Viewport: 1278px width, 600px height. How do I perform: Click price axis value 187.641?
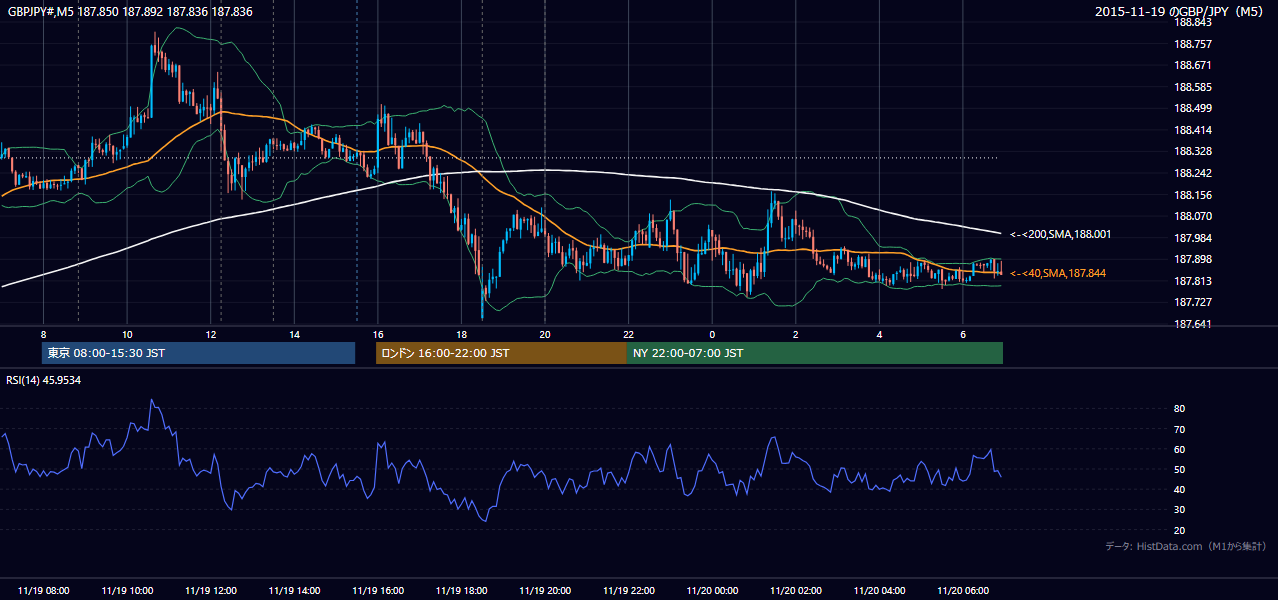1192,324
